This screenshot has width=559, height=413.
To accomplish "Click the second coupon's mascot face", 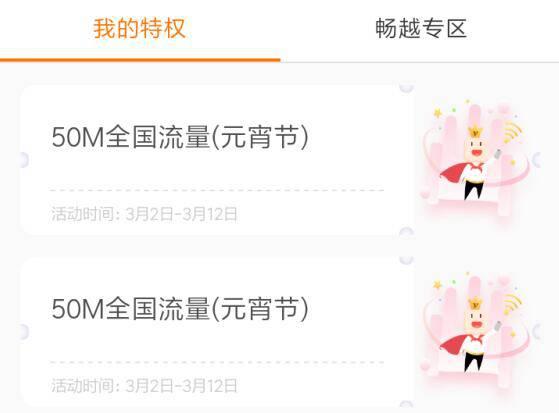I will tap(476, 320).
